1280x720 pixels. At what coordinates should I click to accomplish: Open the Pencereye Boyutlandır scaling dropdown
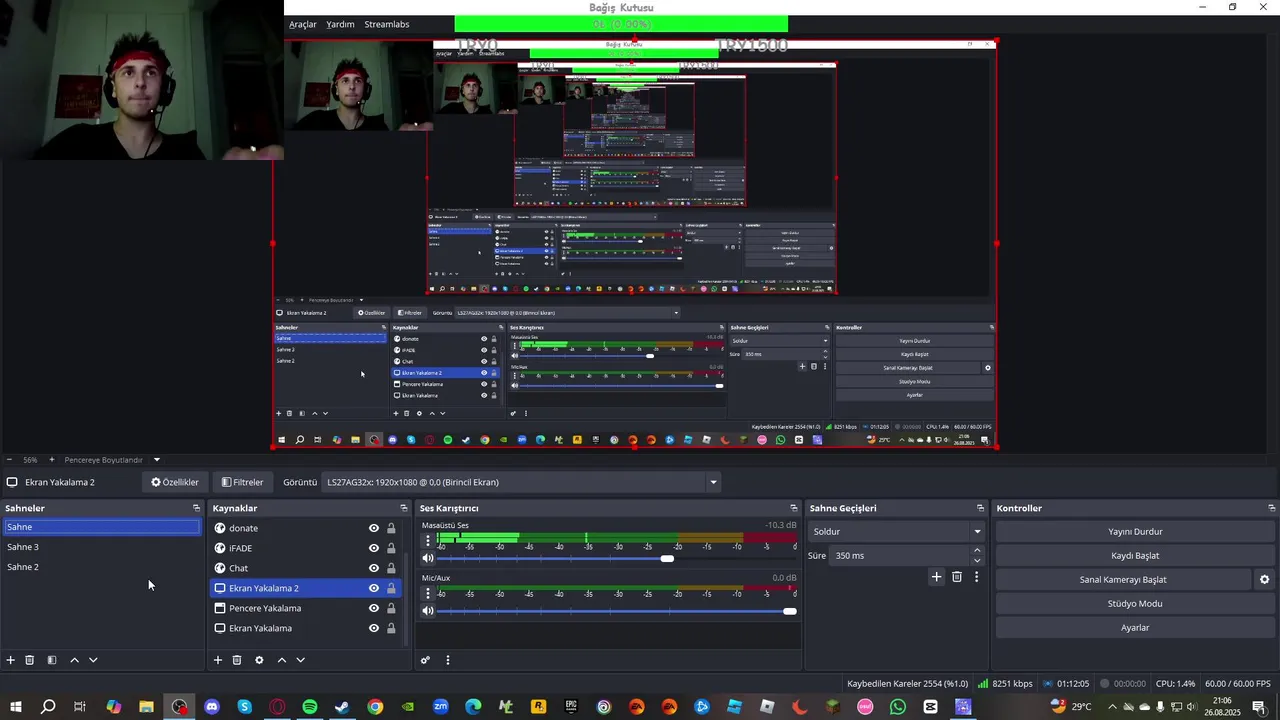click(113, 460)
